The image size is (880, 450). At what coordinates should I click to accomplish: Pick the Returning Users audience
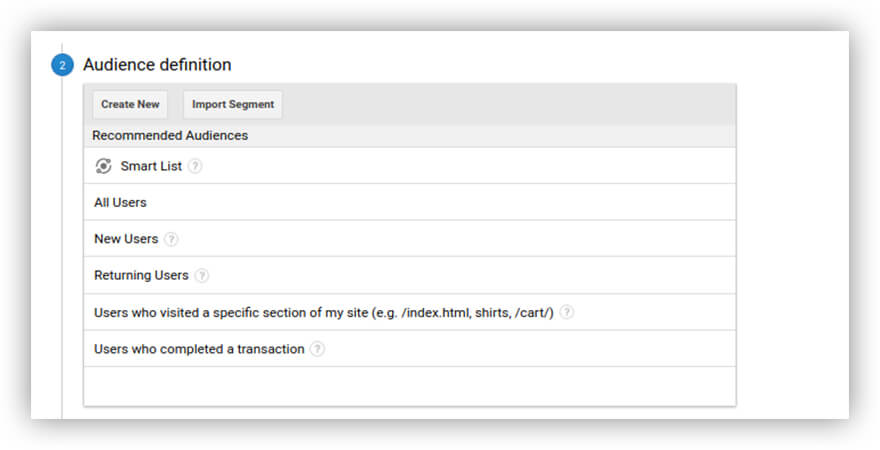pos(141,275)
